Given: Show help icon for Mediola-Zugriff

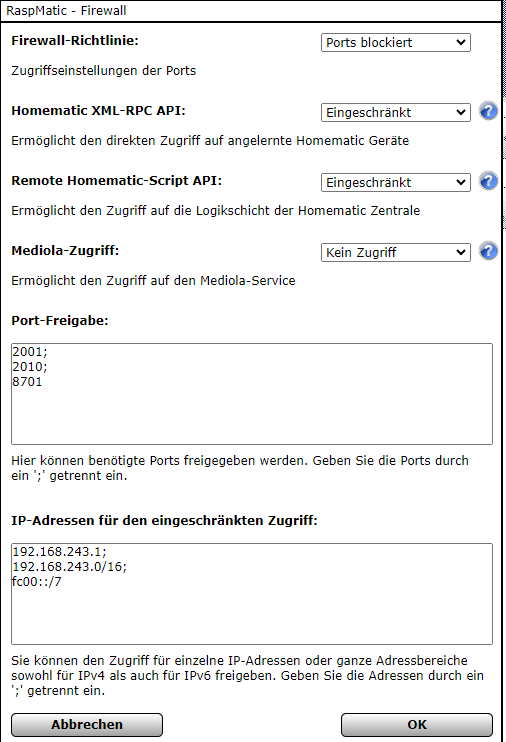Looking at the screenshot, I should click(488, 252).
